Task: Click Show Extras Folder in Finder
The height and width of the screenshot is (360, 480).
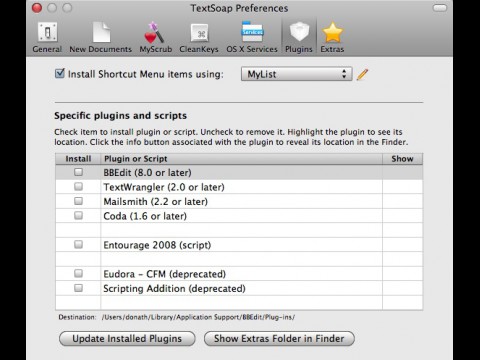Action: point(279,339)
